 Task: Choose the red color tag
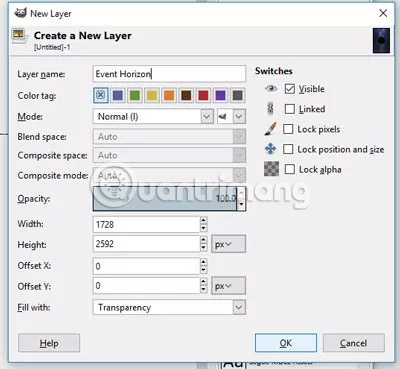(203, 96)
